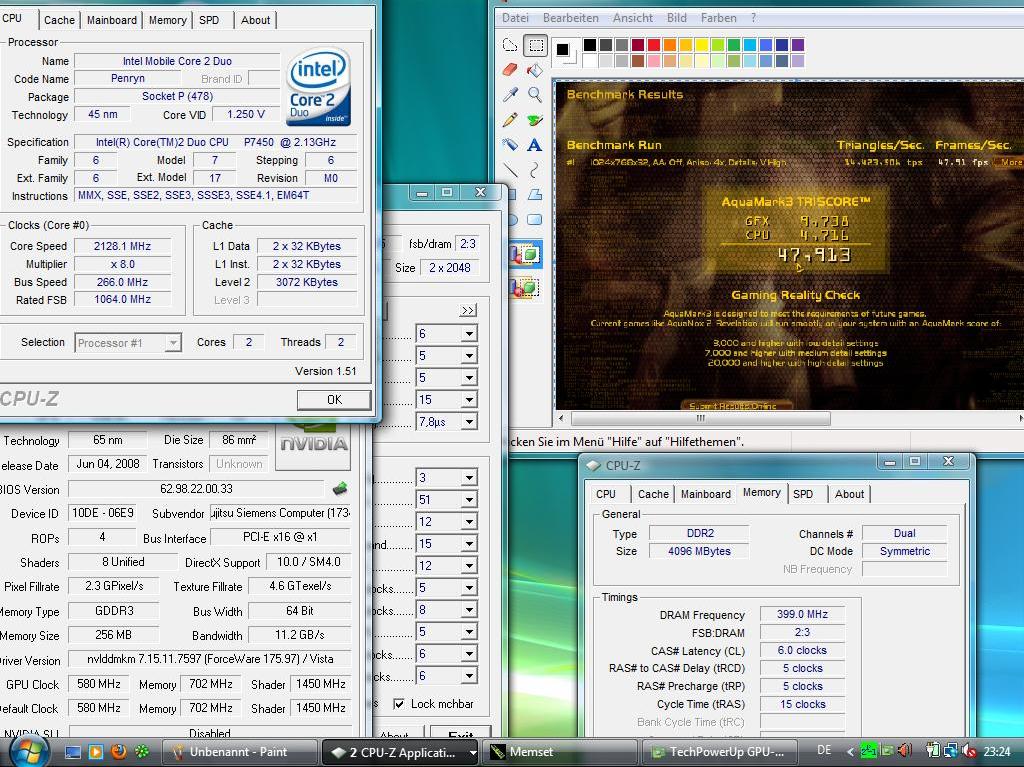Click the DE language indicator
Screen dimensions: 1024x767
pyautogui.click(x=824, y=751)
